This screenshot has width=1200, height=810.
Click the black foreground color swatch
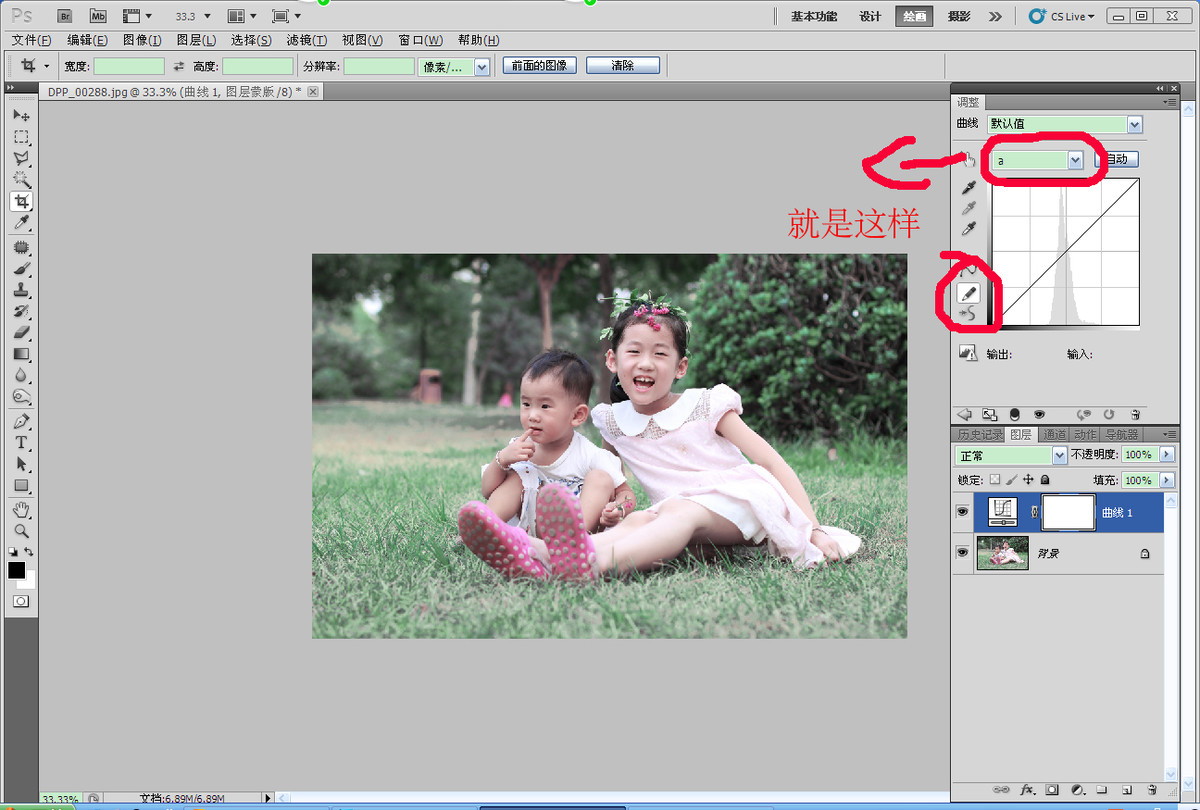(x=16, y=570)
